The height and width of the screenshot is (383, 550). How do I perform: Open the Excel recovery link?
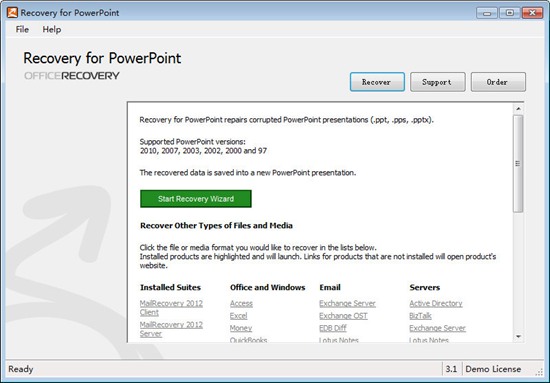[x=239, y=316]
